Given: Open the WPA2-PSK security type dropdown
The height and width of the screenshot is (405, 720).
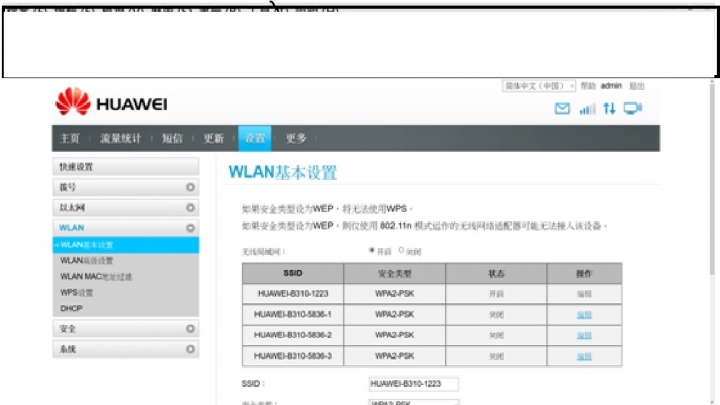Looking at the screenshot, I should (x=413, y=402).
